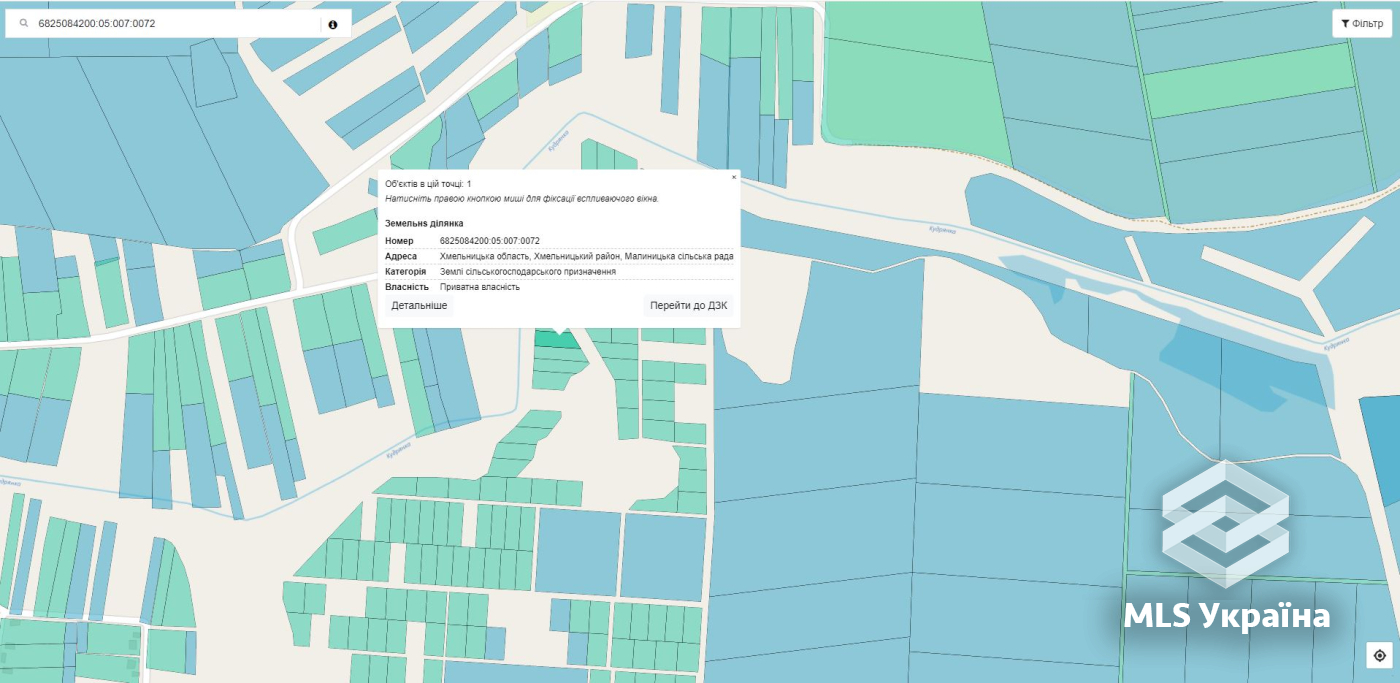
Task: Open the Детальніше details button
Action: [x=419, y=305]
